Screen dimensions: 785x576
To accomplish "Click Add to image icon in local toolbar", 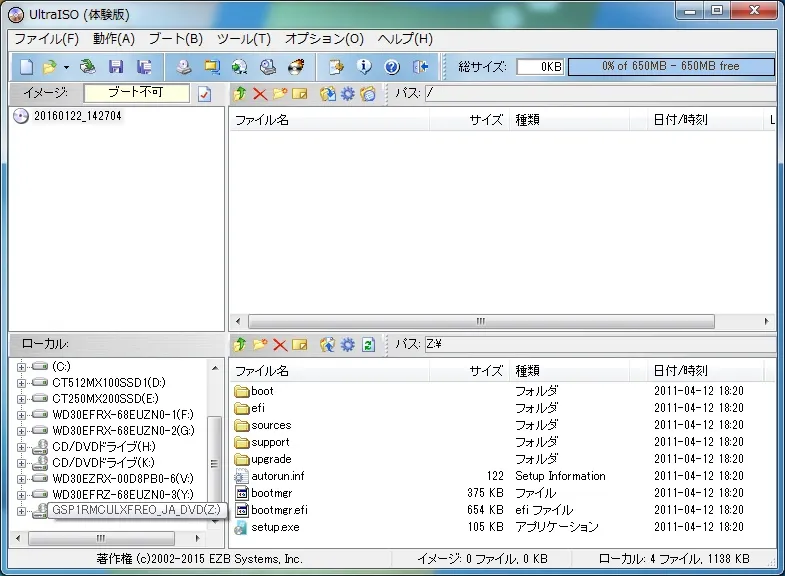I will click(327, 344).
